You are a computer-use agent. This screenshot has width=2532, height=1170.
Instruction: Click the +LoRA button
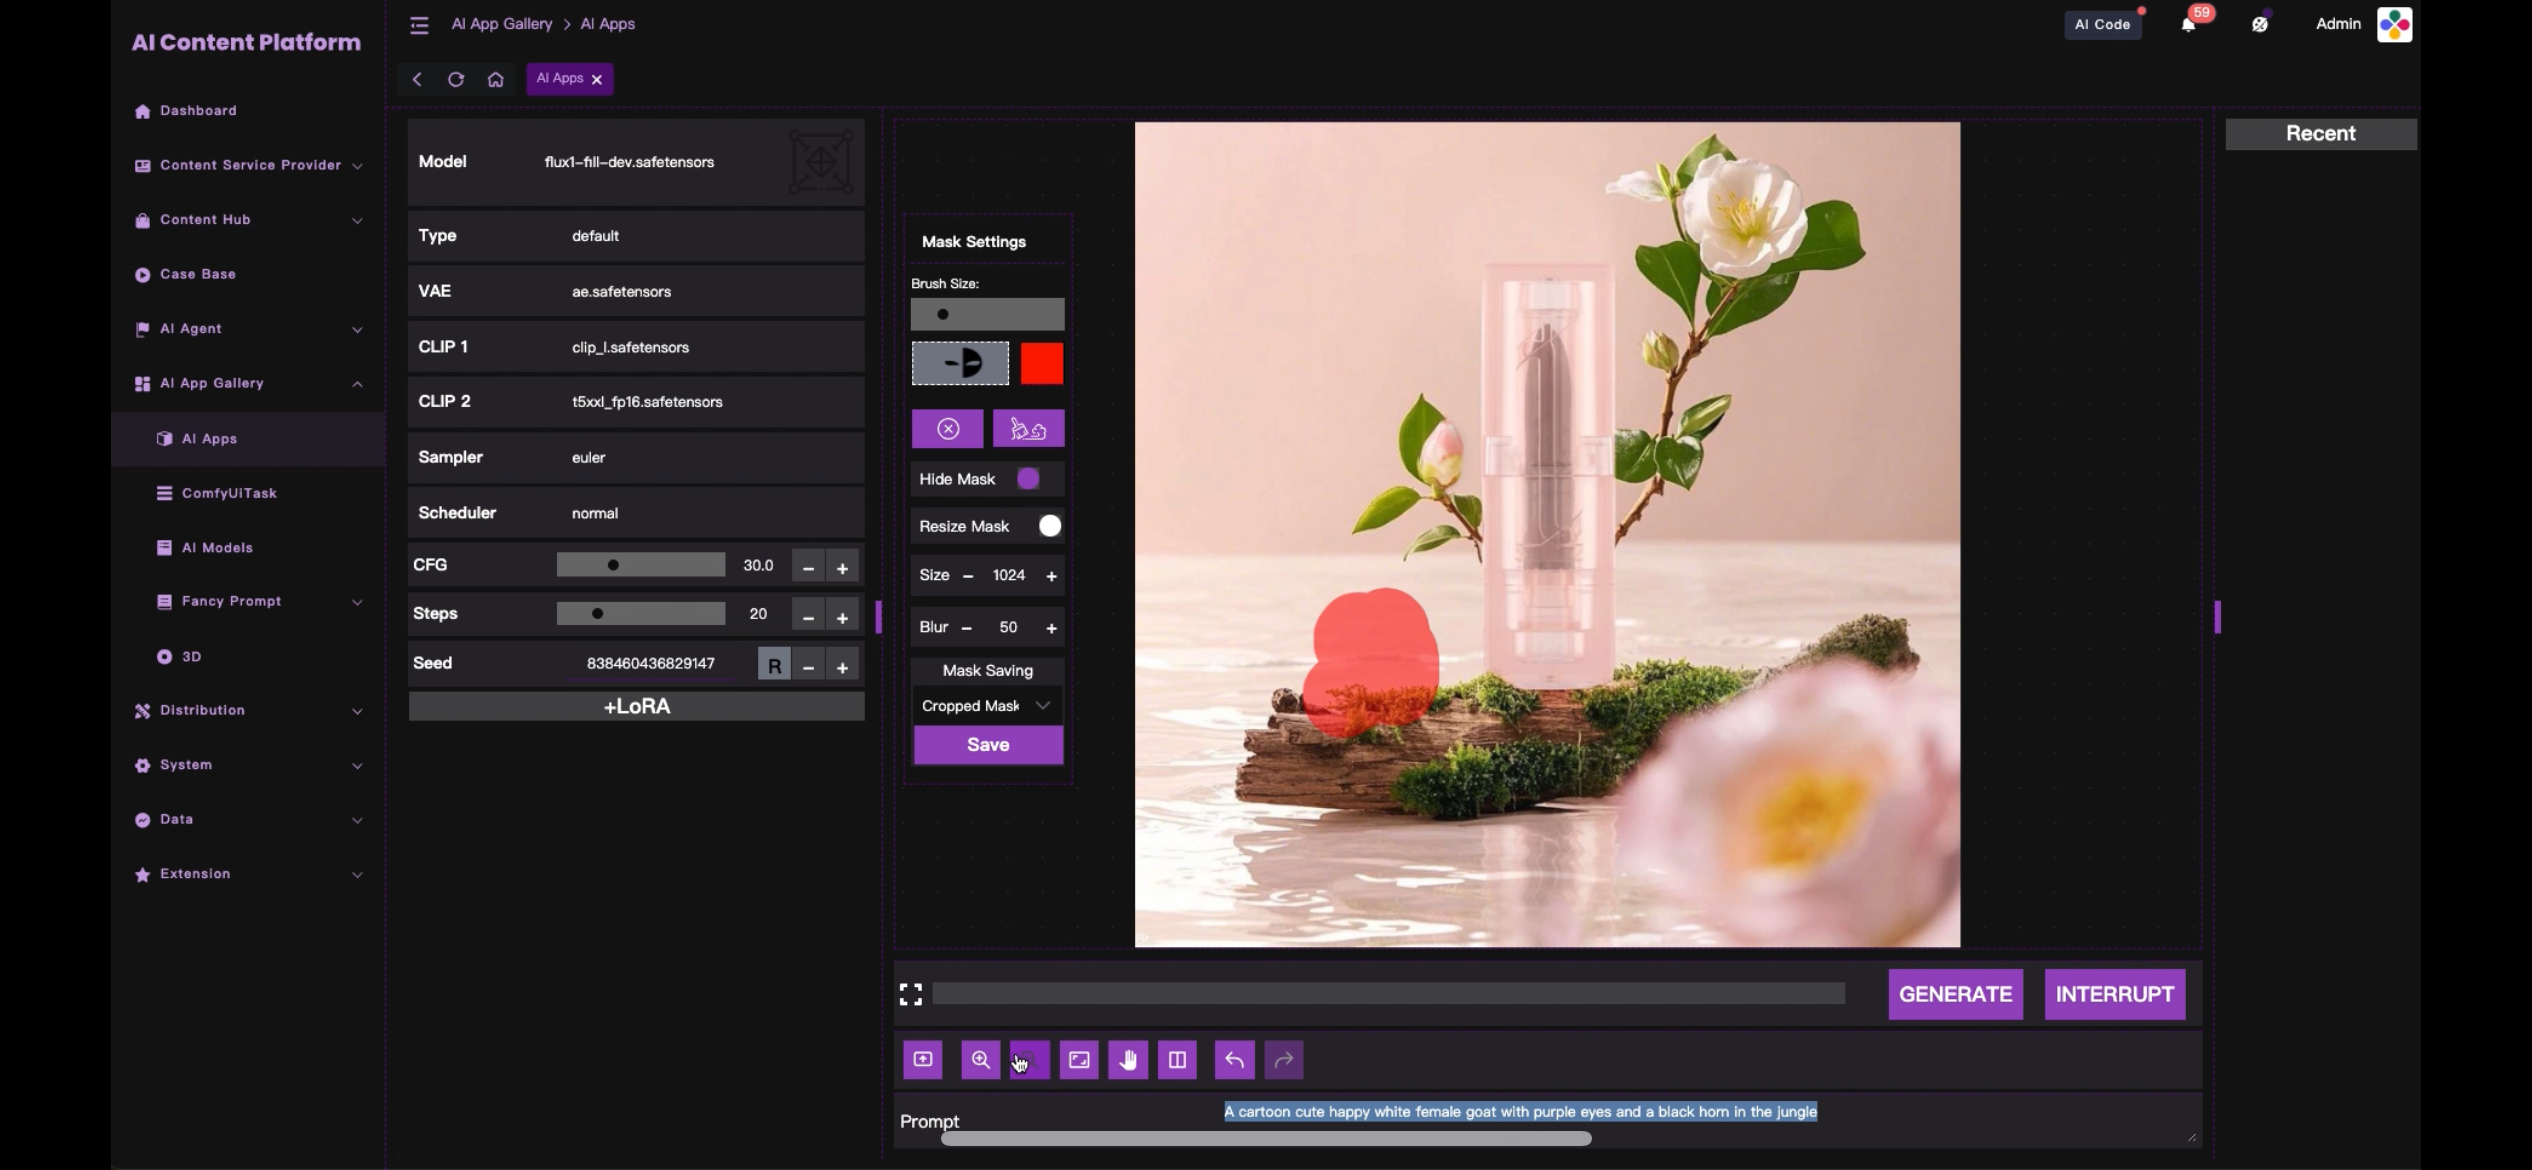pos(636,706)
